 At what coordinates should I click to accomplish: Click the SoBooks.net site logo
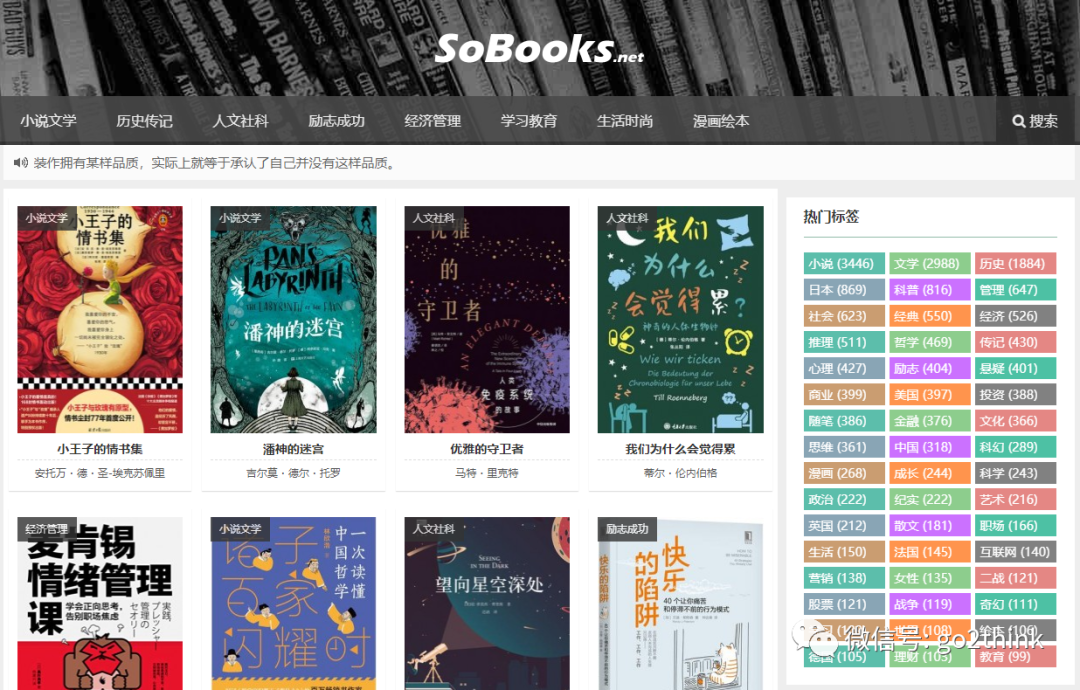tap(540, 49)
